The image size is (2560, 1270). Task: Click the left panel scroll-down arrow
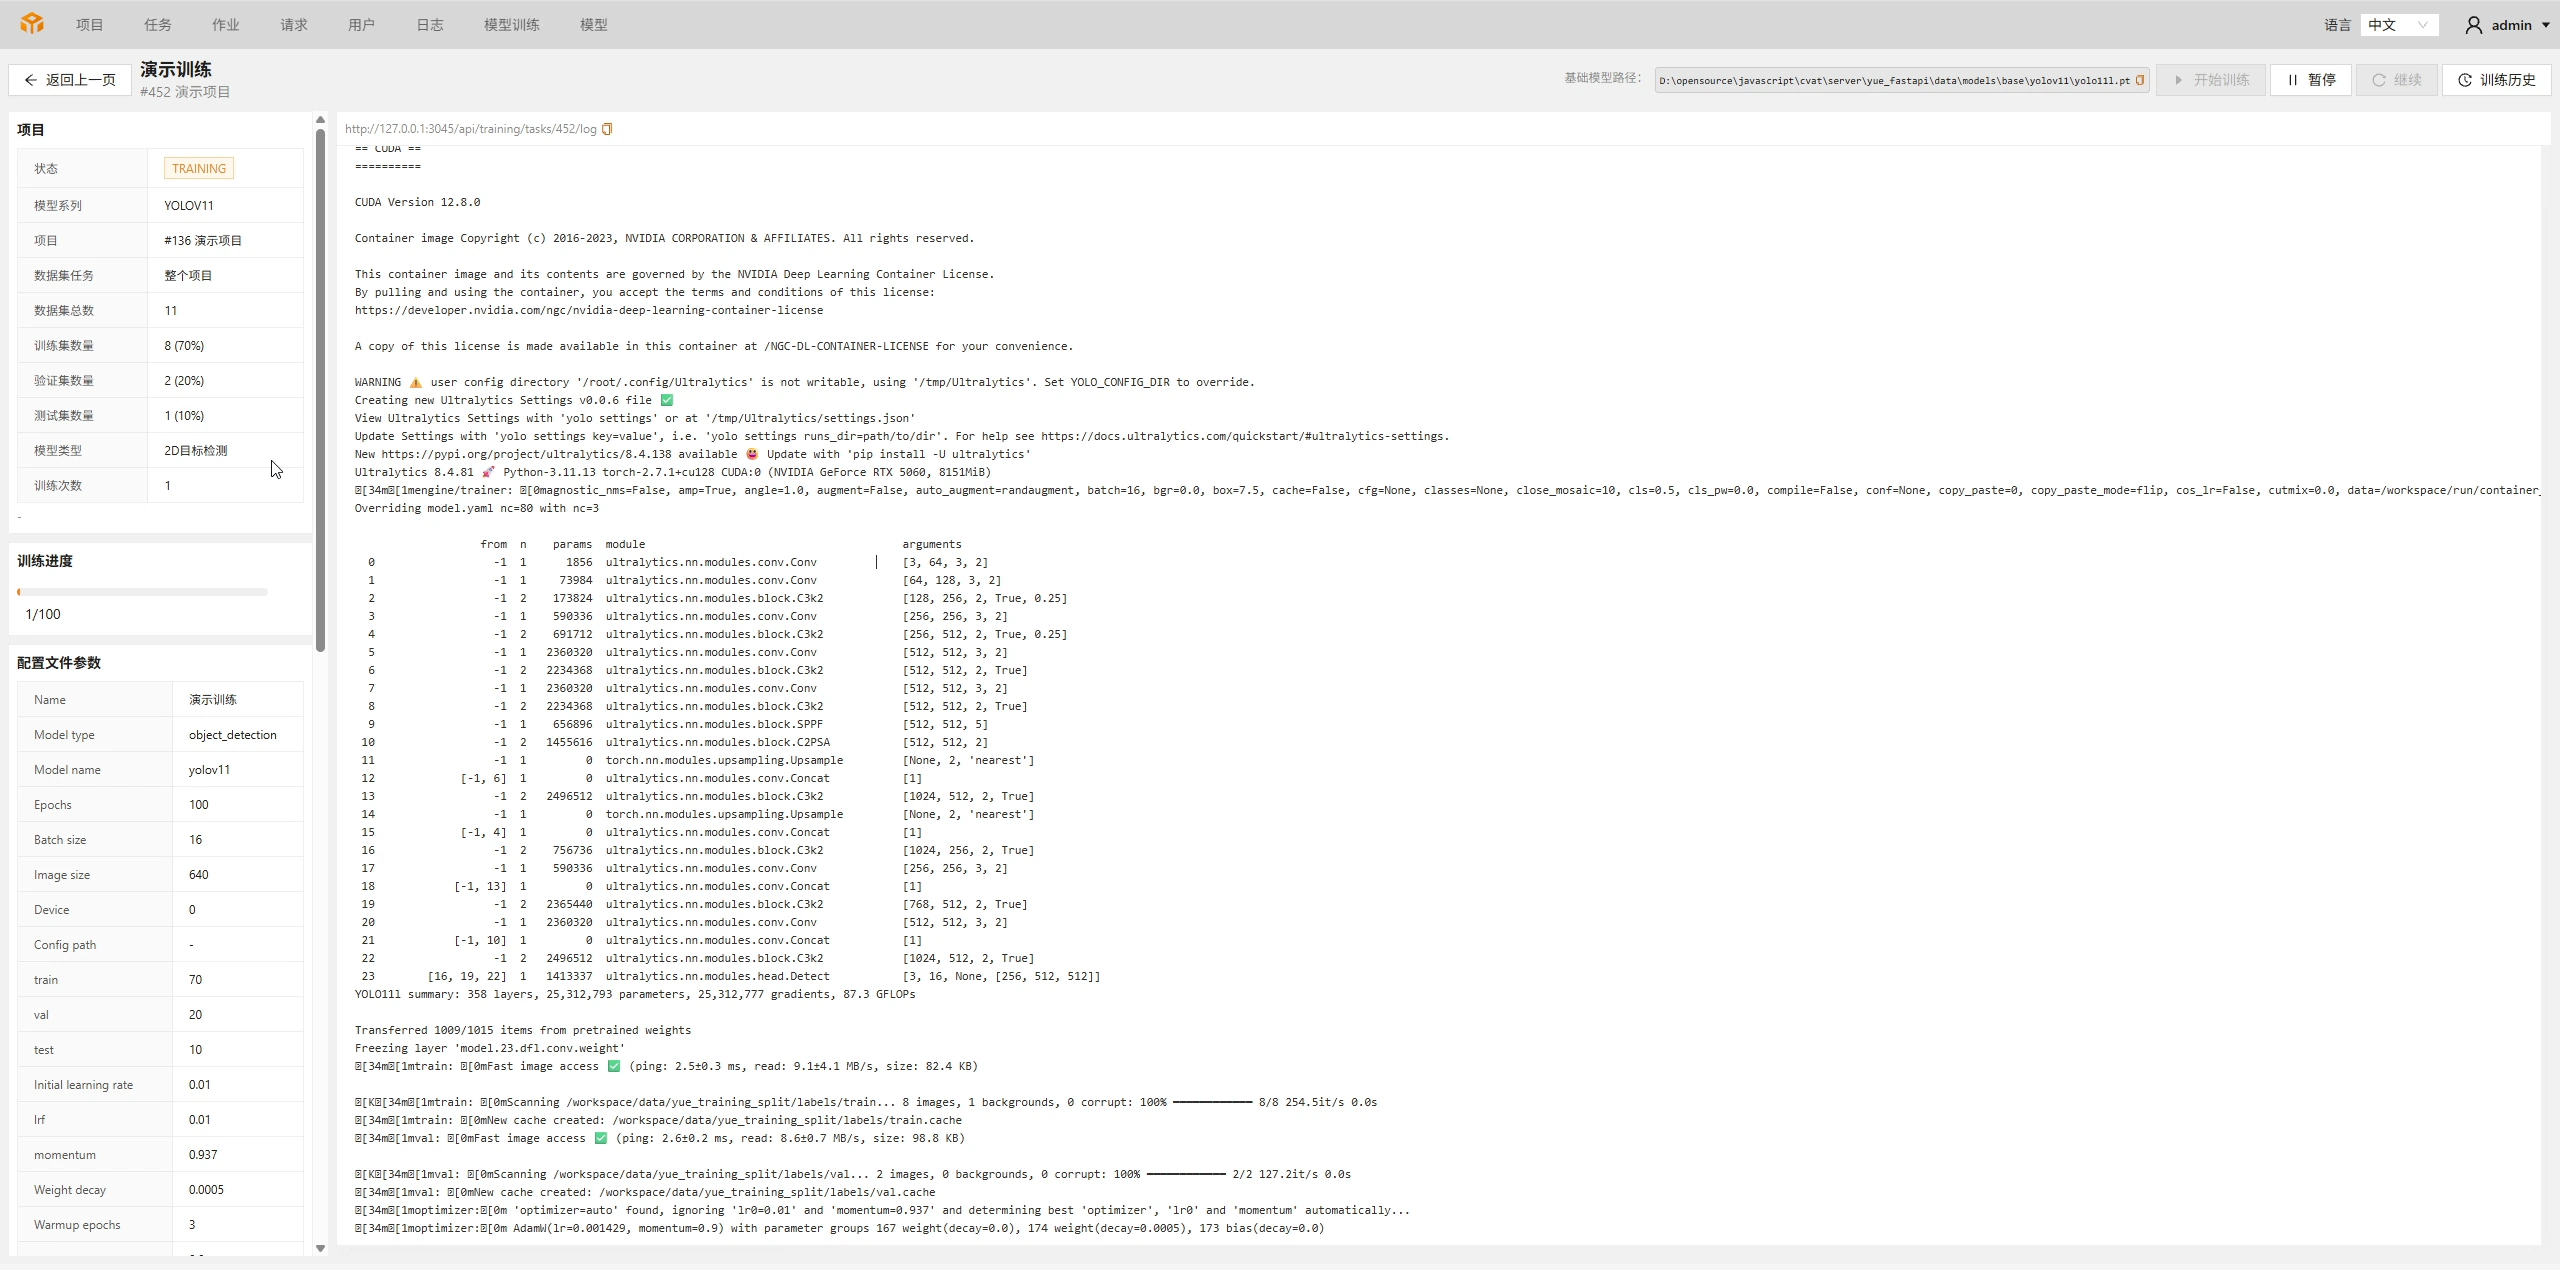[320, 1248]
